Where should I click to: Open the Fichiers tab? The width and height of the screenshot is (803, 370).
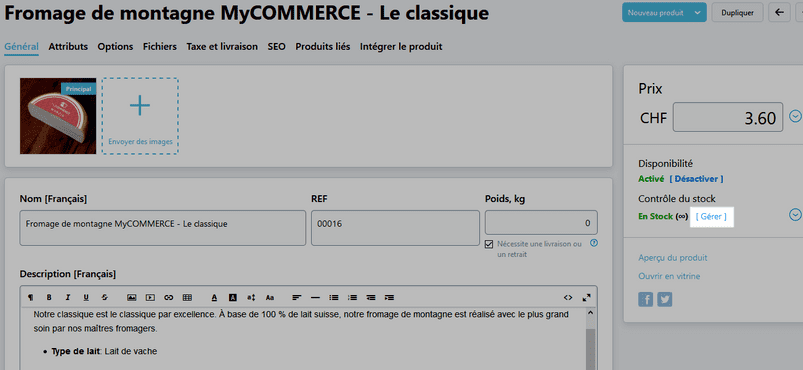tap(160, 47)
